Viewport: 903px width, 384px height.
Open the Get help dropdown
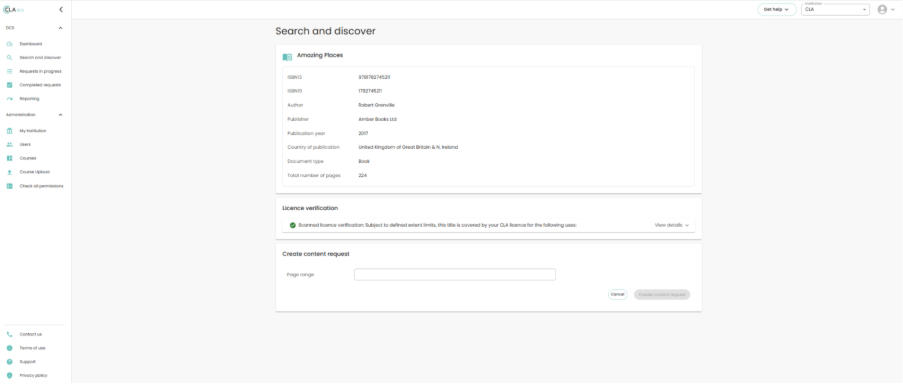click(776, 10)
